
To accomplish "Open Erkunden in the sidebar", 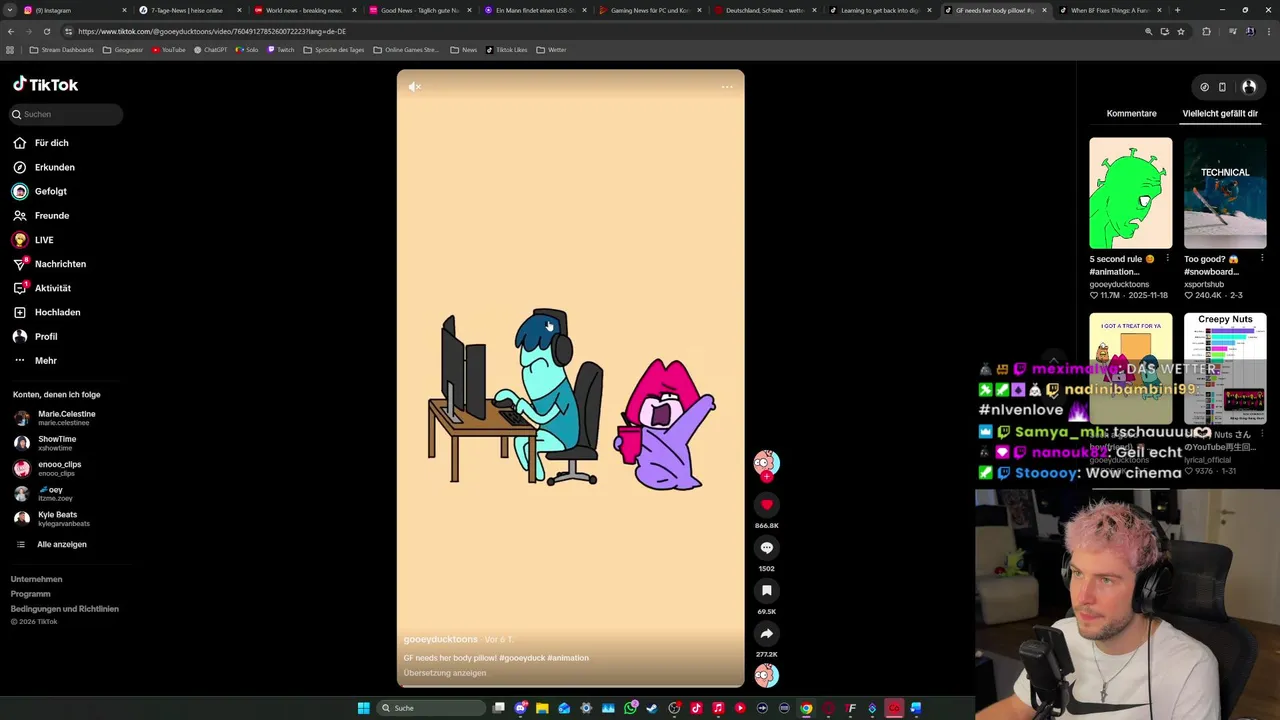I will coord(54,167).
